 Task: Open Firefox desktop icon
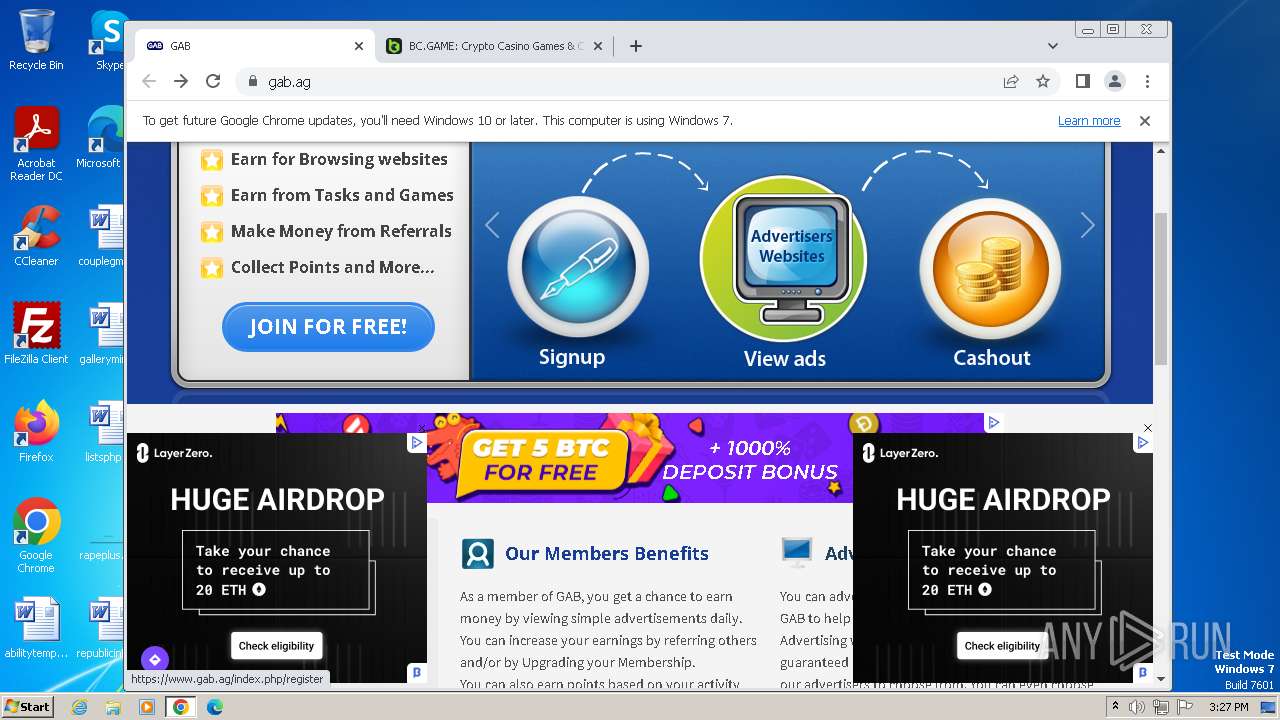pyautogui.click(x=36, y=431)
